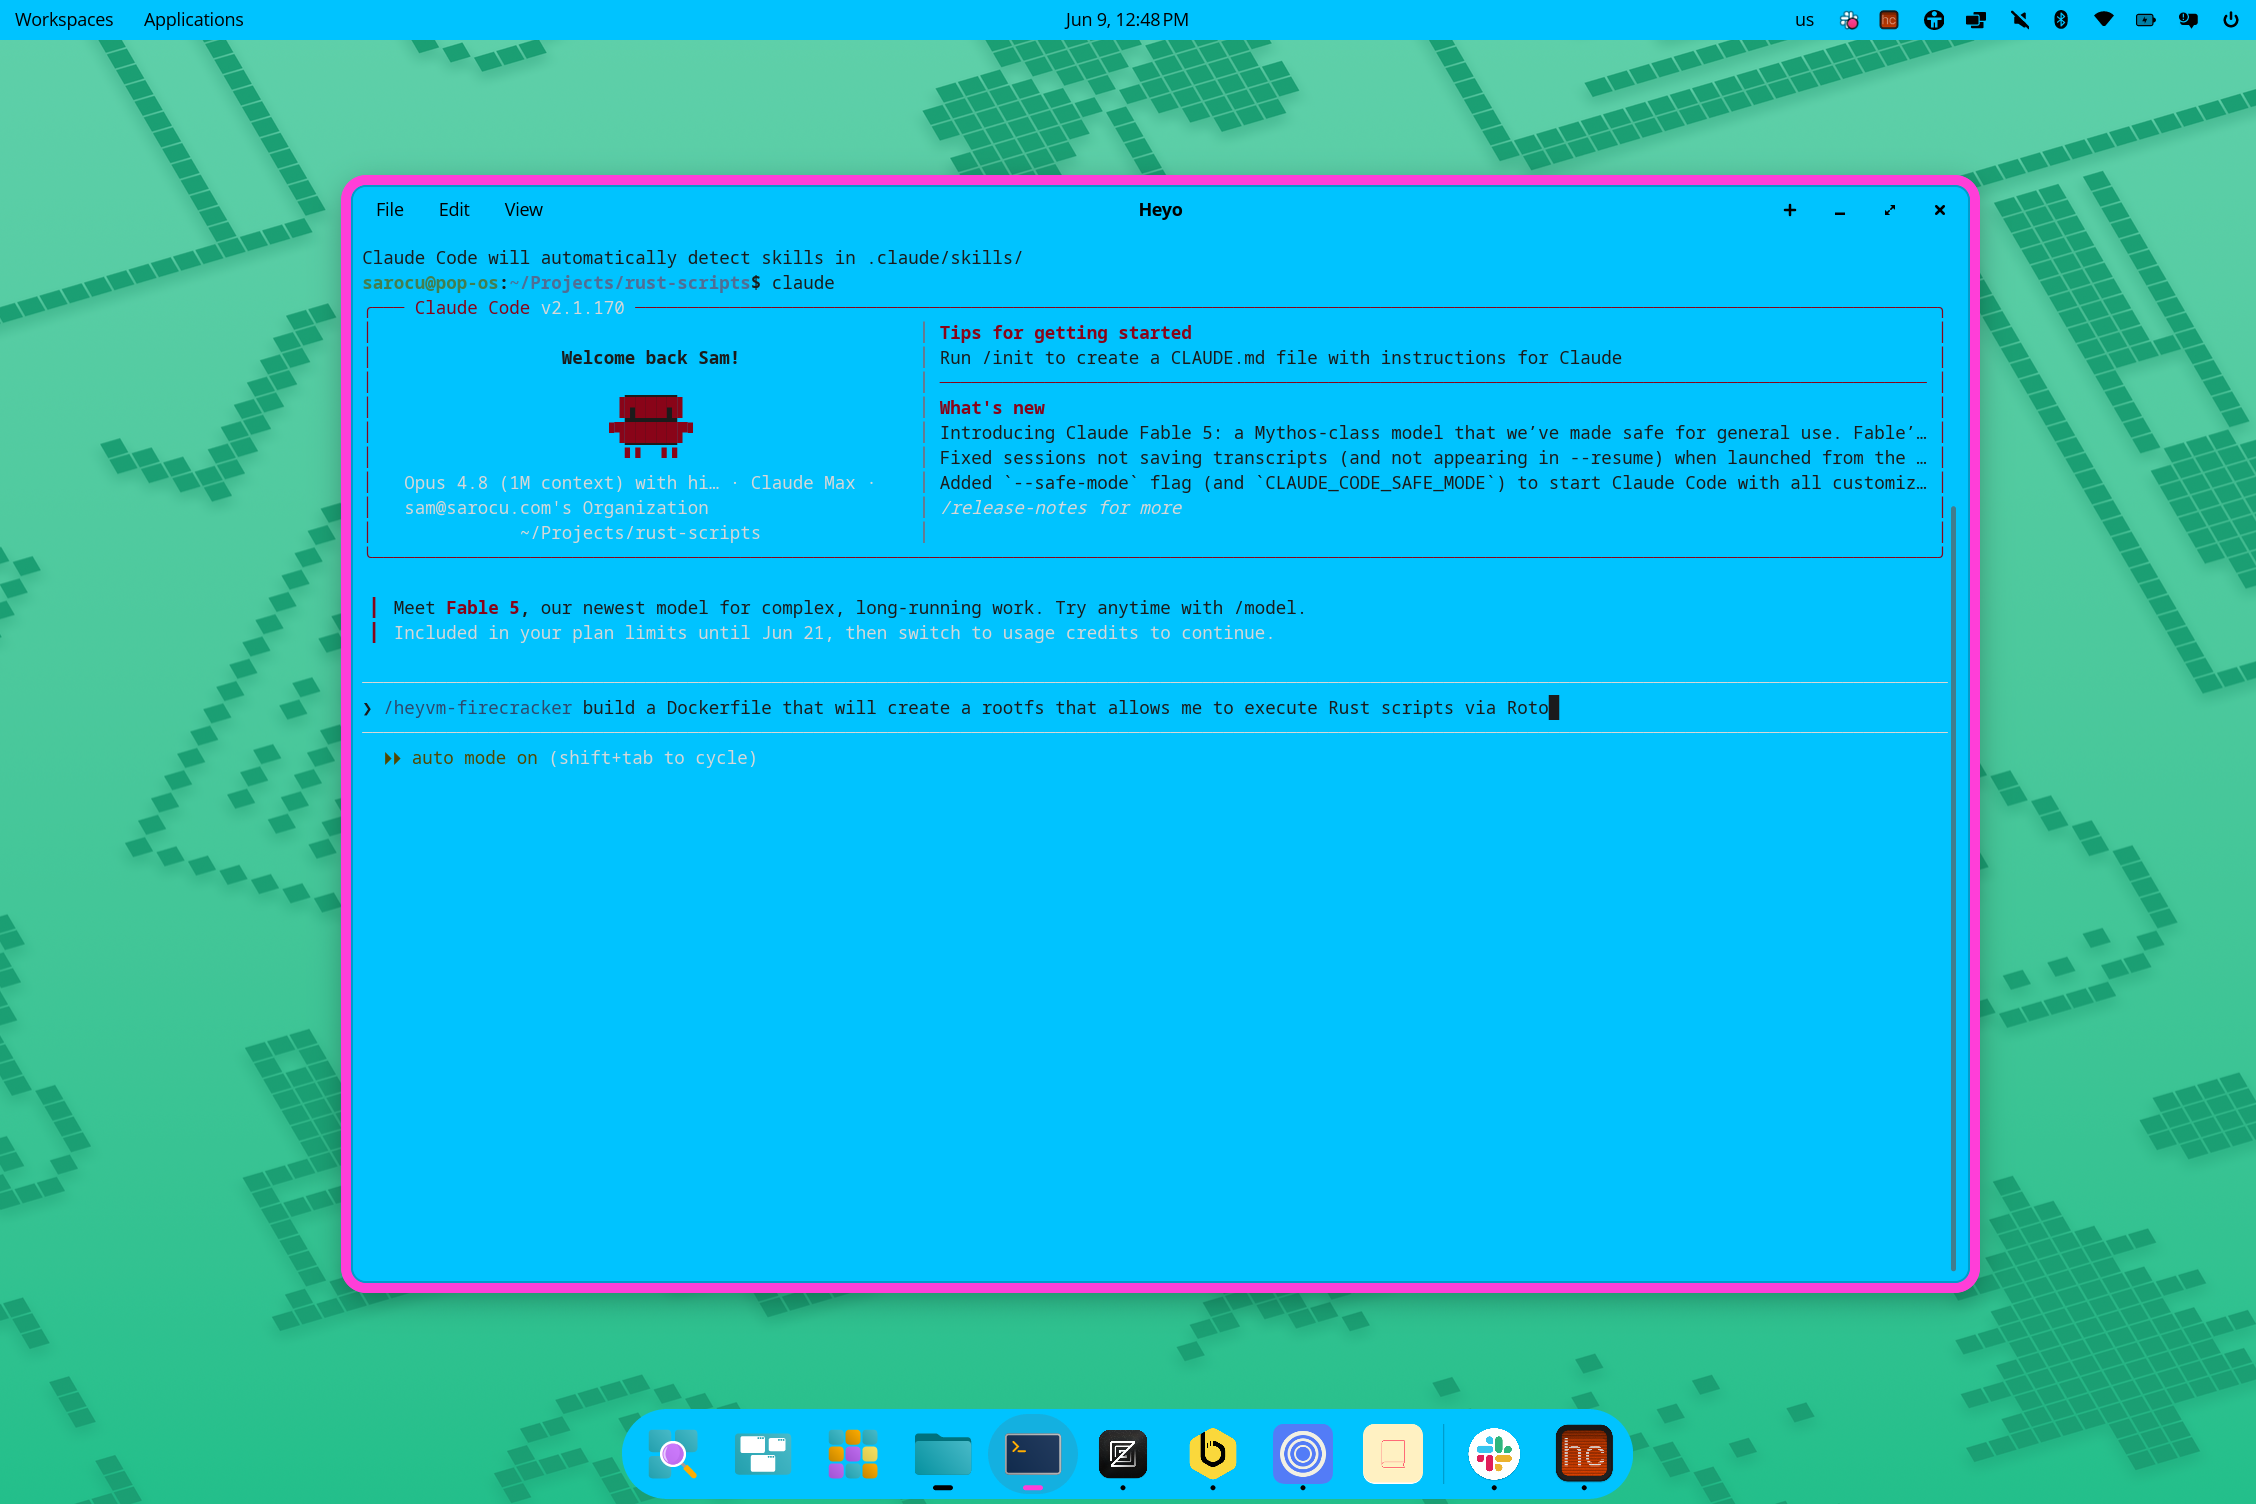Click the orange 'hc' tray icon in the top panel
This screenshot has width=2256, height=1504.
click(1889, 20)
